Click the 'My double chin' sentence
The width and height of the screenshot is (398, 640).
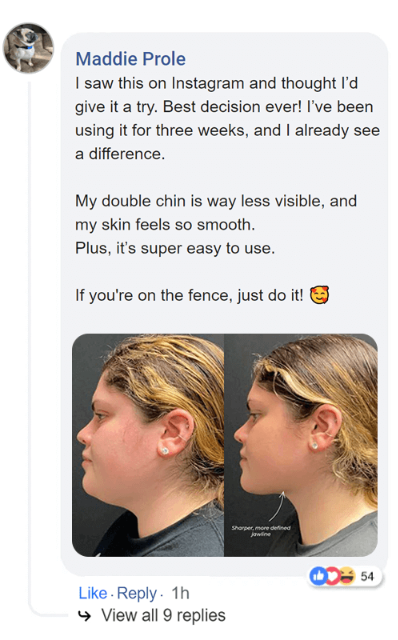pyautogui.click(x=216, y=213)
